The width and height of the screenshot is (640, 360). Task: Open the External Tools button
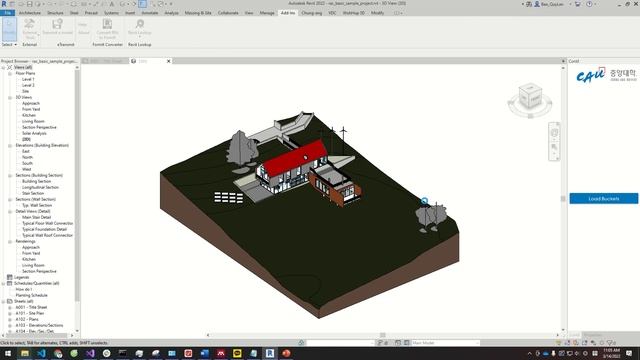coord(30,29)
